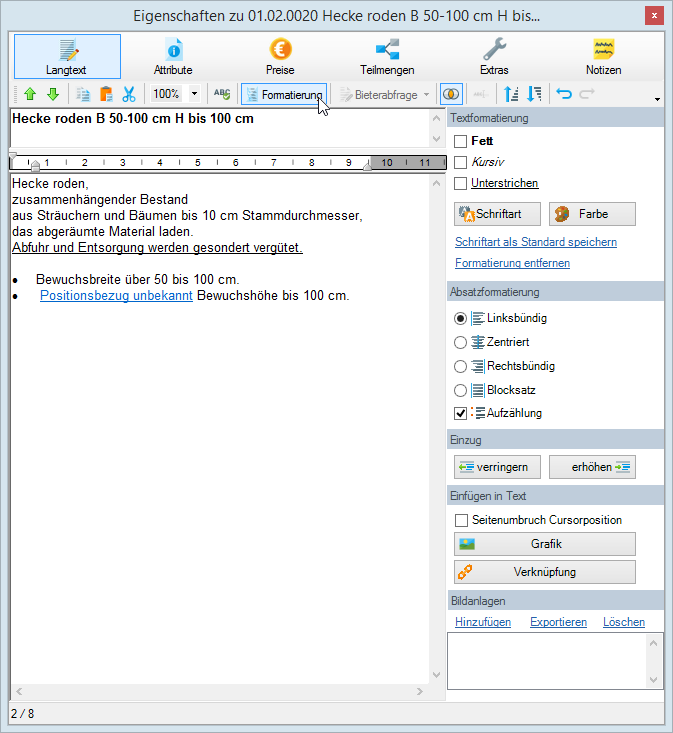Click the paste clipboard icon

coord(106,94)
